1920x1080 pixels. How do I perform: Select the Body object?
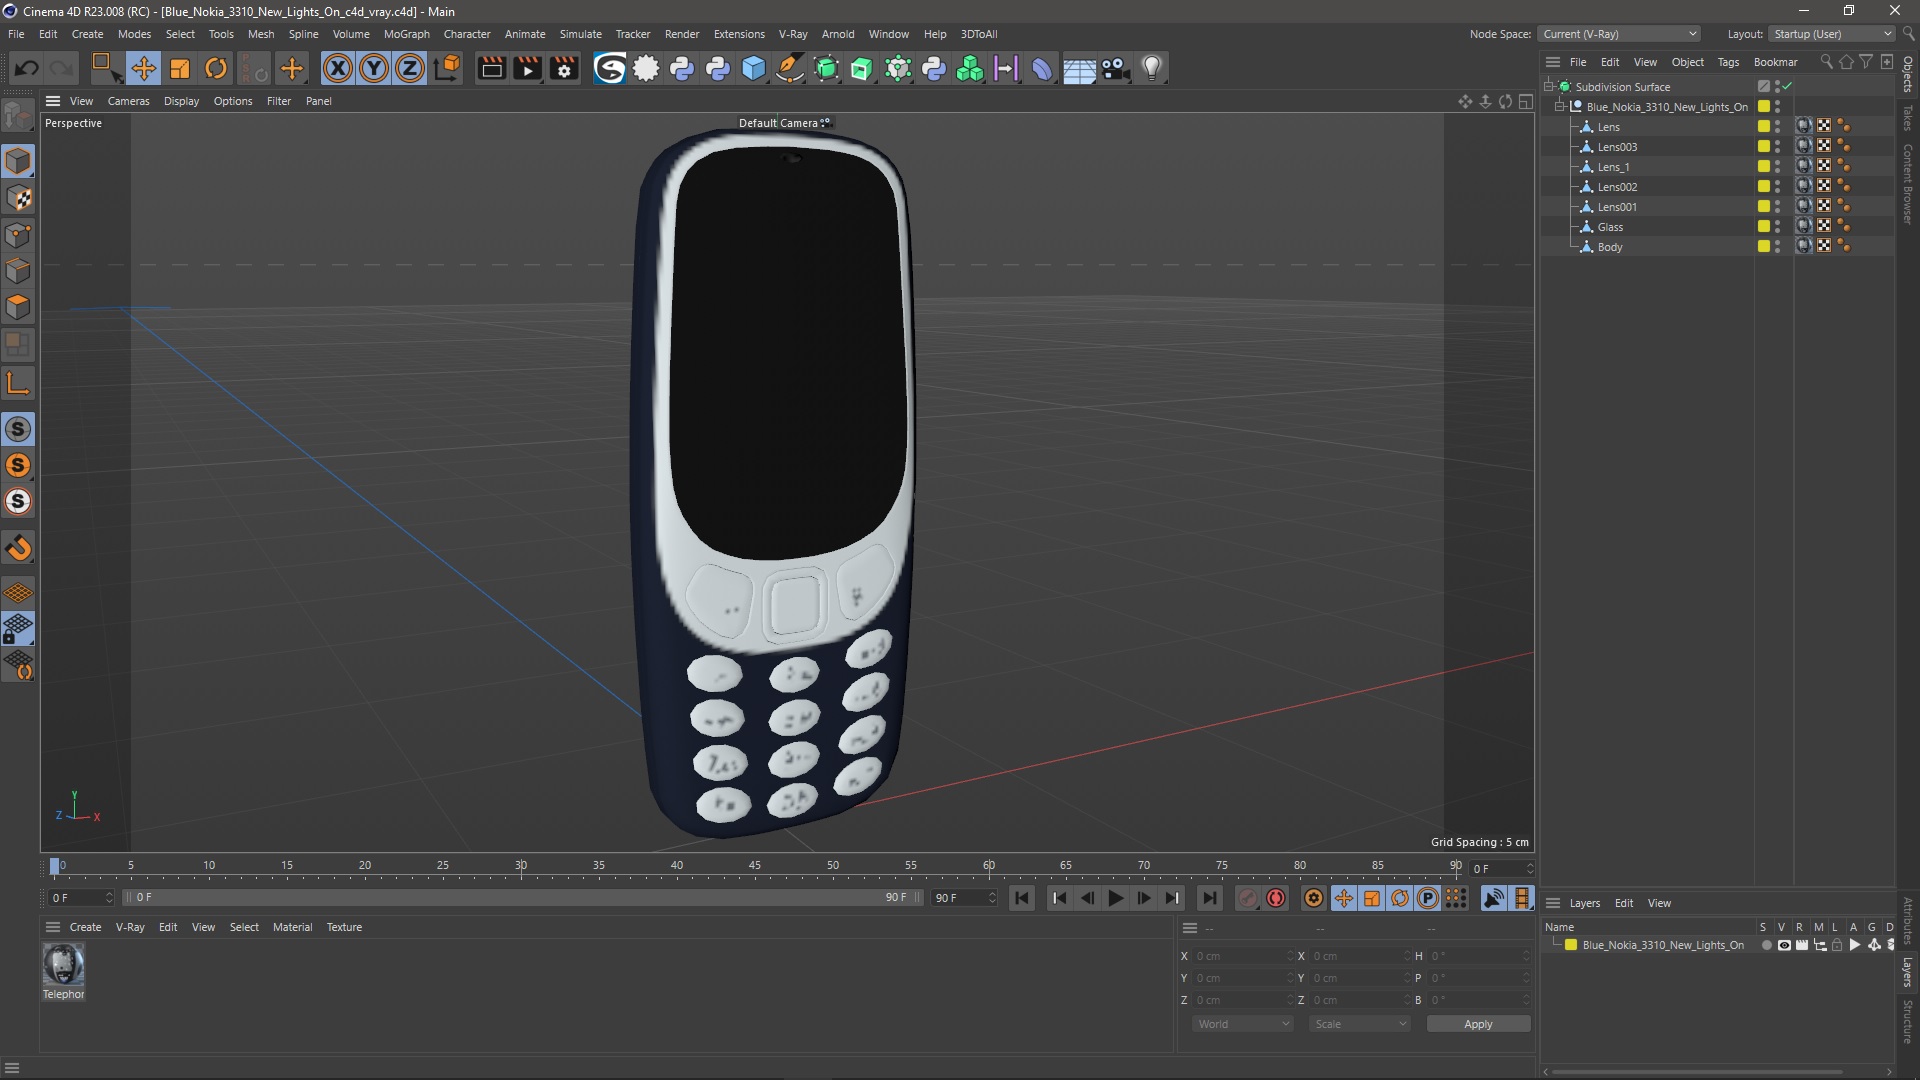click(x=1610, y=247)
